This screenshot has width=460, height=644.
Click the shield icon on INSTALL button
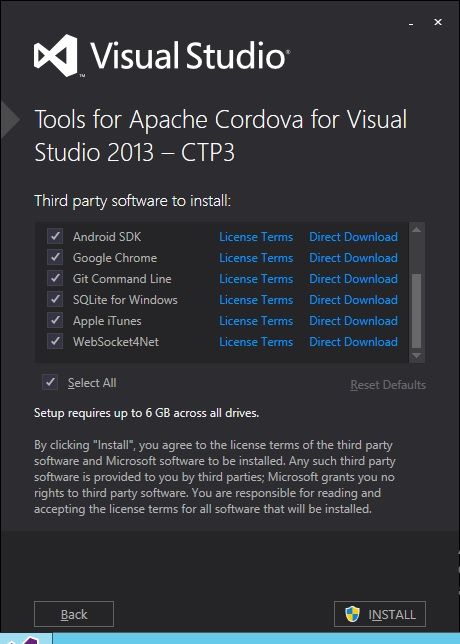tap(352, 614)
